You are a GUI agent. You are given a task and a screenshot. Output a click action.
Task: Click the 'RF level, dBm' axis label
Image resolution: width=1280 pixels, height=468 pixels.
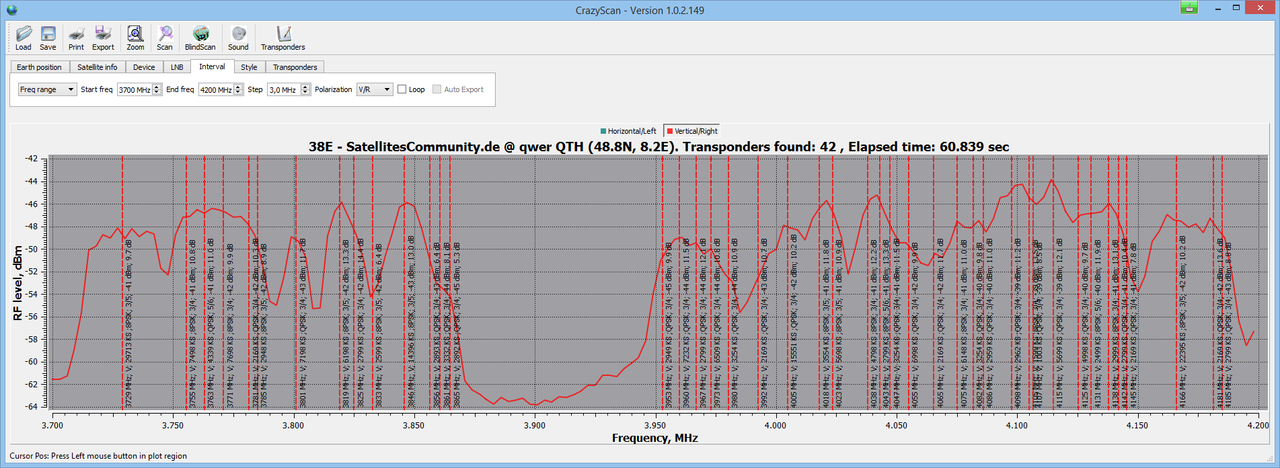pyautogui.click(x=17, y=281)
